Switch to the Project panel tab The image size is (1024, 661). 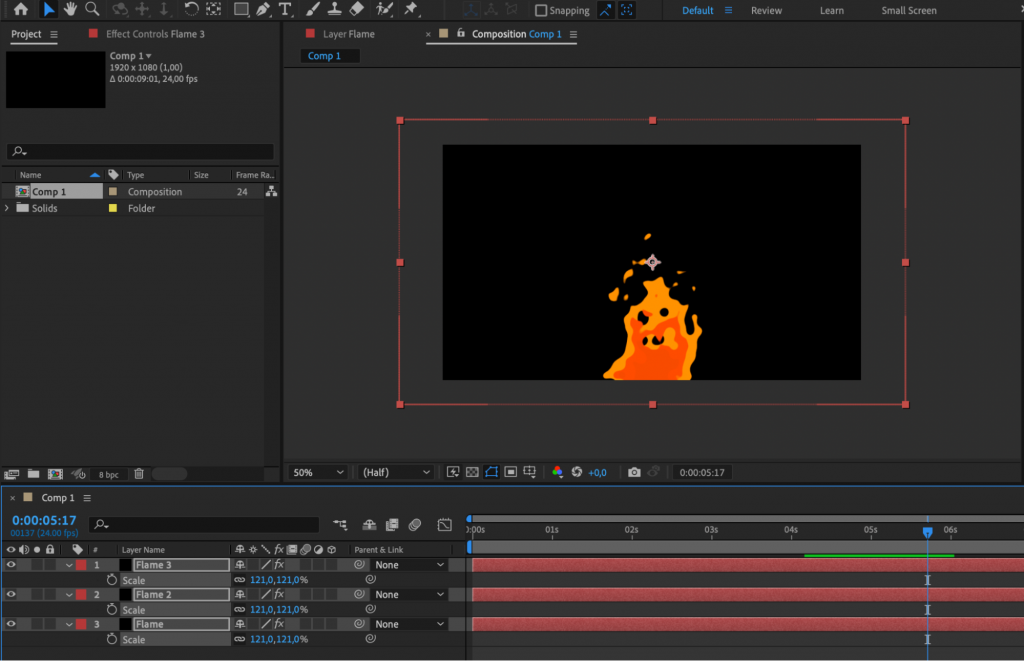click(x=24, y=33)
